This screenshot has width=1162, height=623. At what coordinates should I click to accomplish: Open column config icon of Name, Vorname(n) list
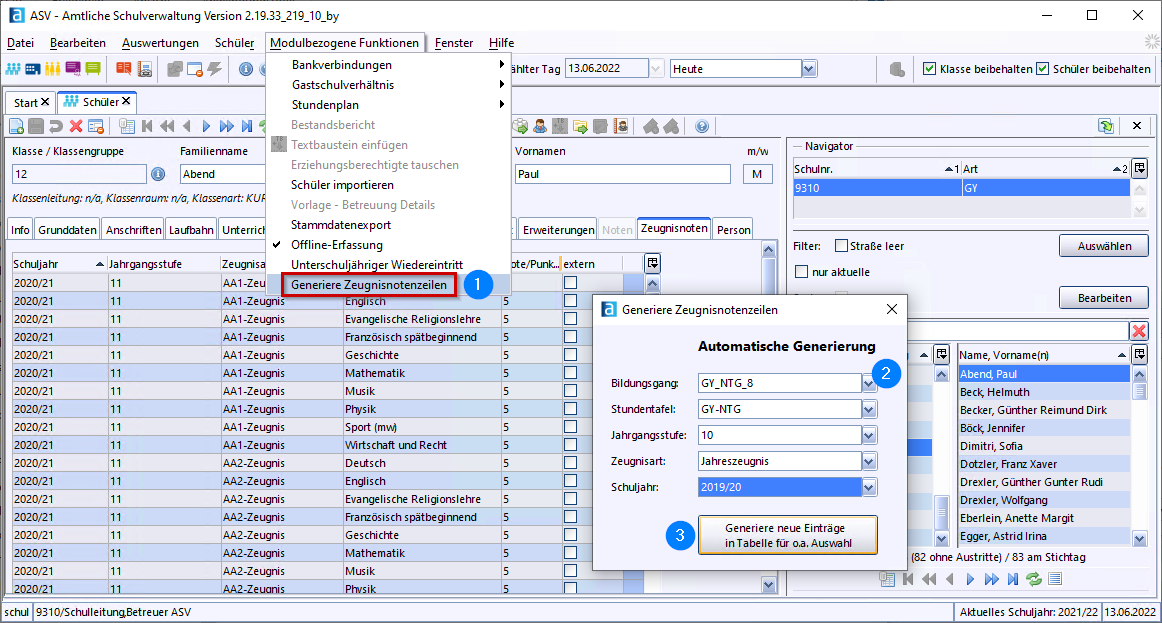click(x=1140, y=354)
